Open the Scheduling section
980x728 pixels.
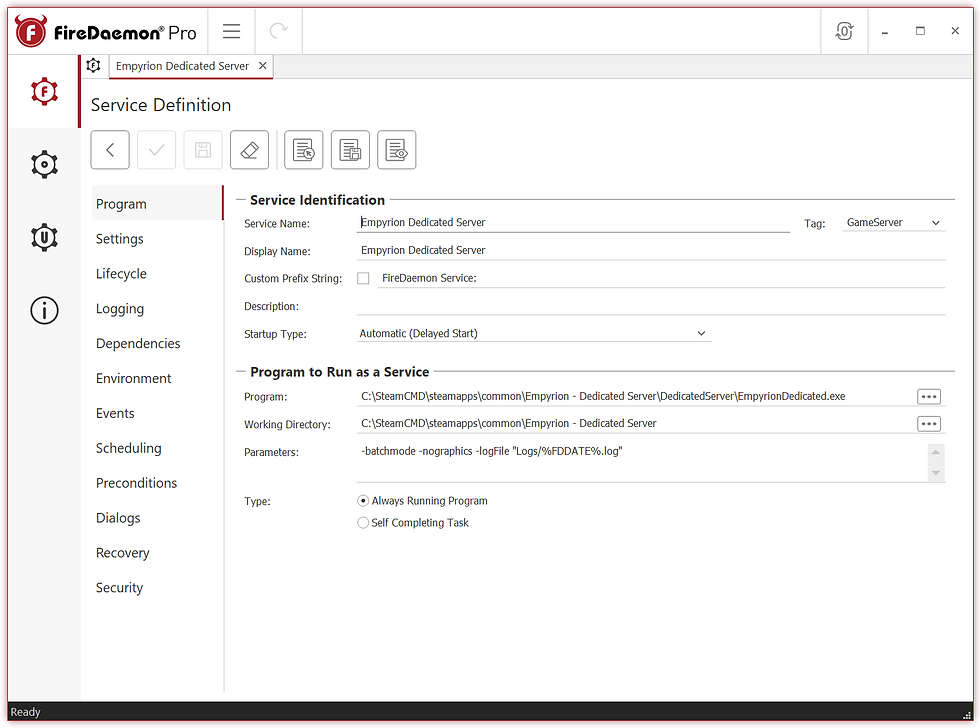tap(128, 448)
